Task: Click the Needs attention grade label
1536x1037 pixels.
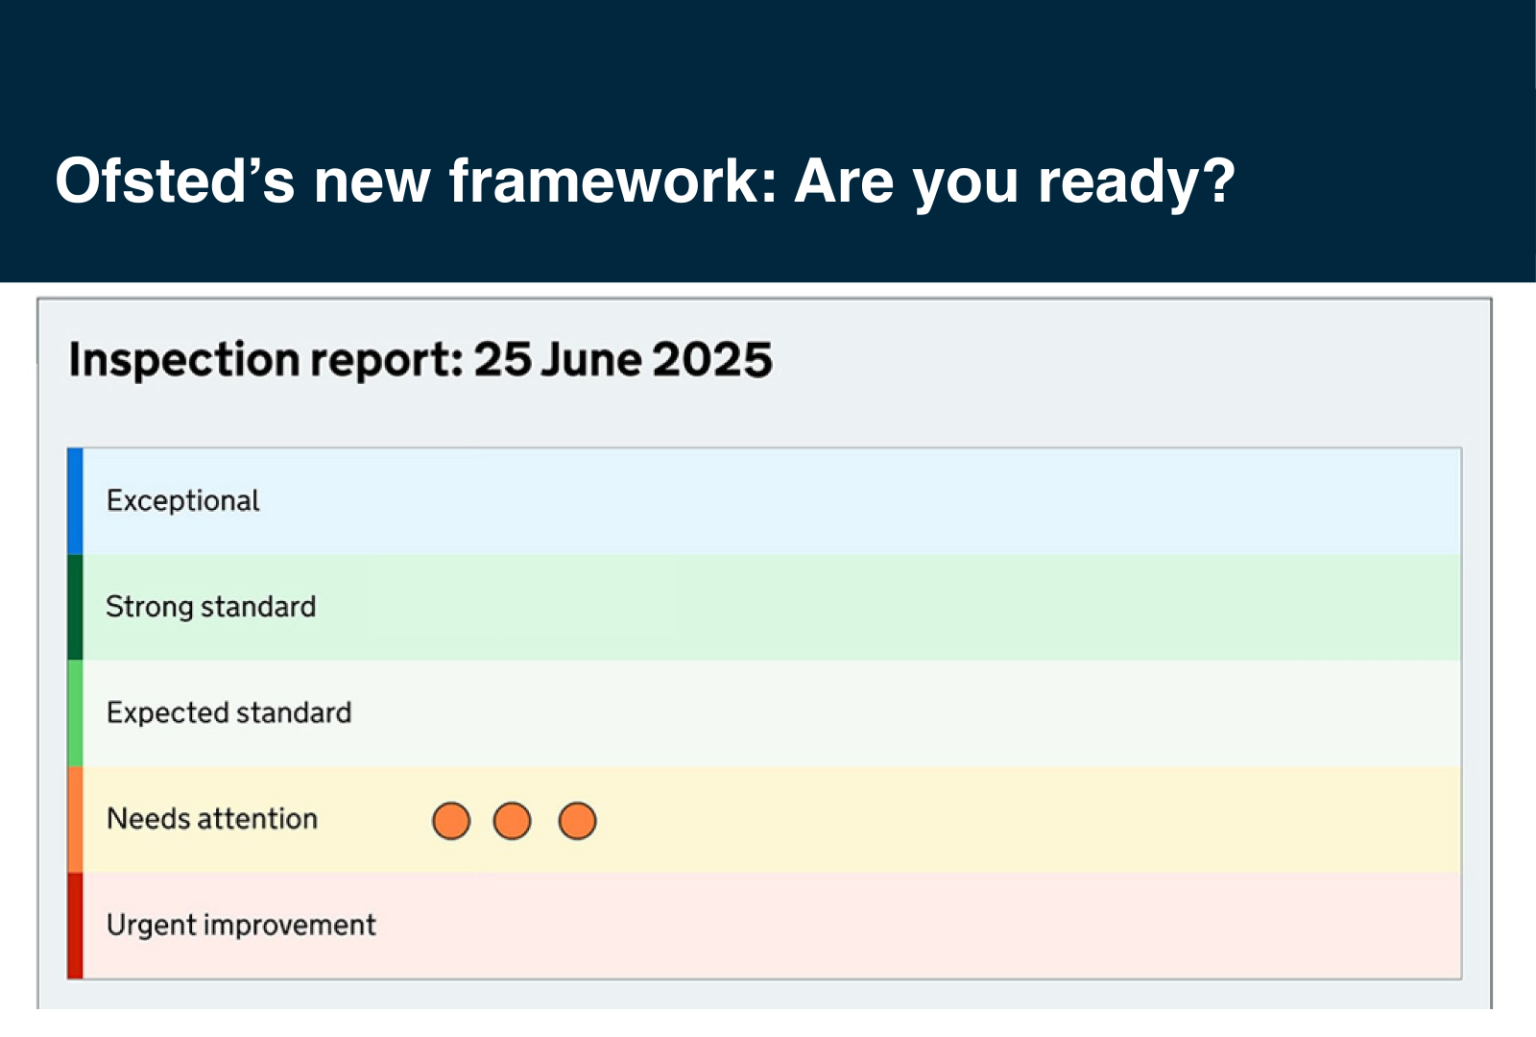Action: (x=212, y=819)
